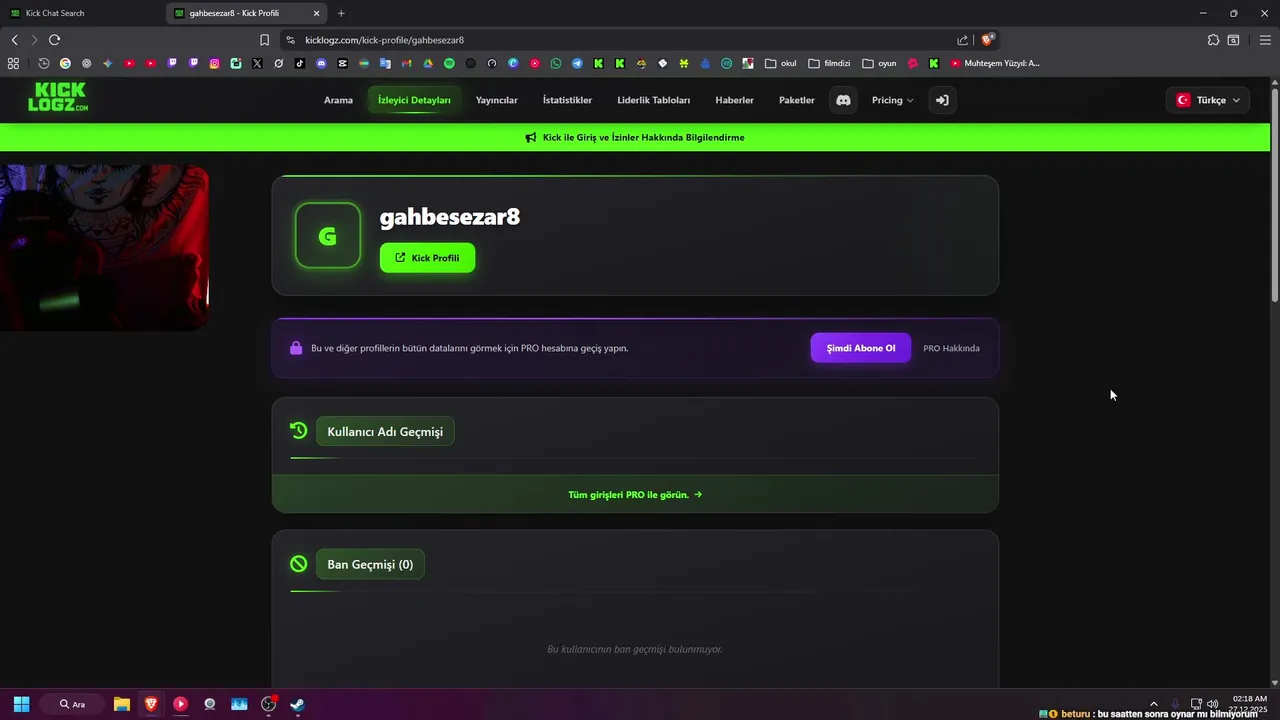Open the Gmail bookmark icon
The height and width of the screenshot is (720, 1280).
[406, 63]
